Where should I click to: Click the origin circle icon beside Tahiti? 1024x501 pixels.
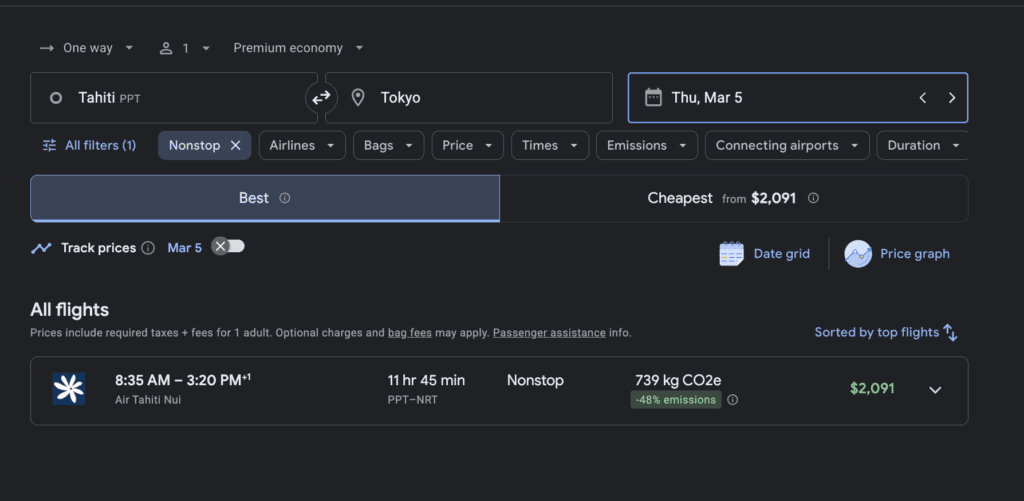(56, 98)
